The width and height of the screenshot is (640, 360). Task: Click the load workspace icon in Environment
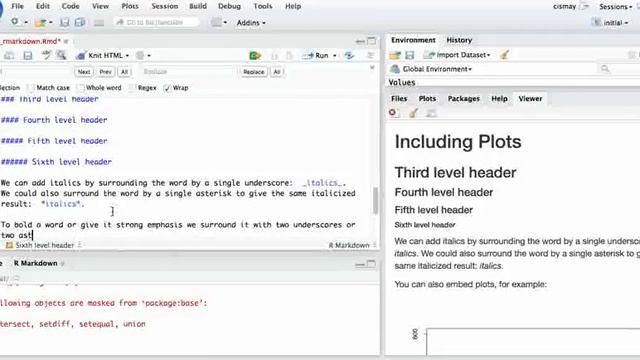pyautogui.click(x=395, y=55)
